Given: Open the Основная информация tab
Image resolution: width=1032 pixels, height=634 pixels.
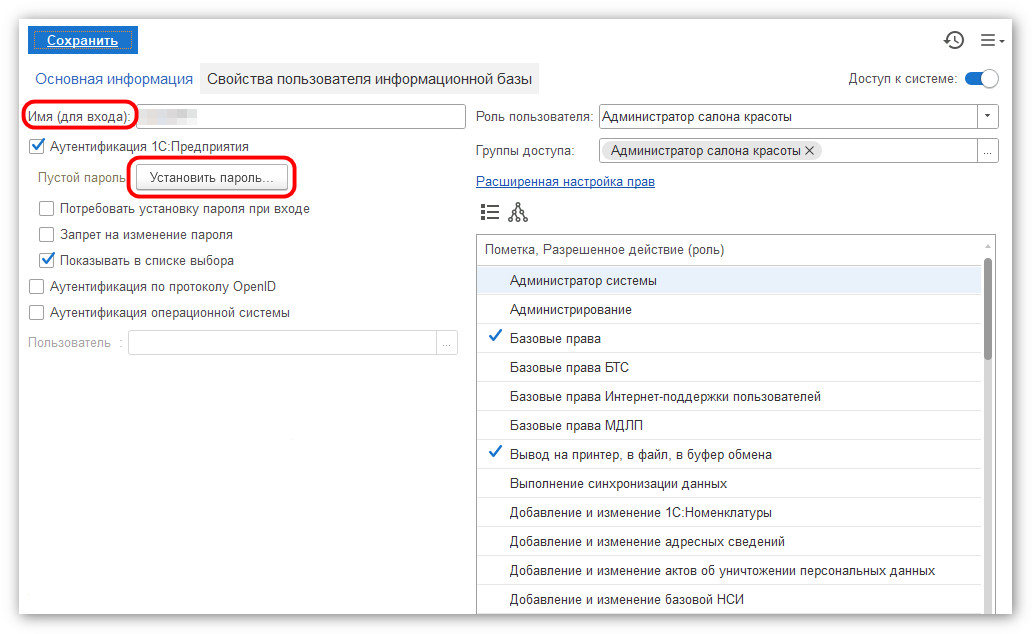Looking at the screenshot, I should coord(114,79).
